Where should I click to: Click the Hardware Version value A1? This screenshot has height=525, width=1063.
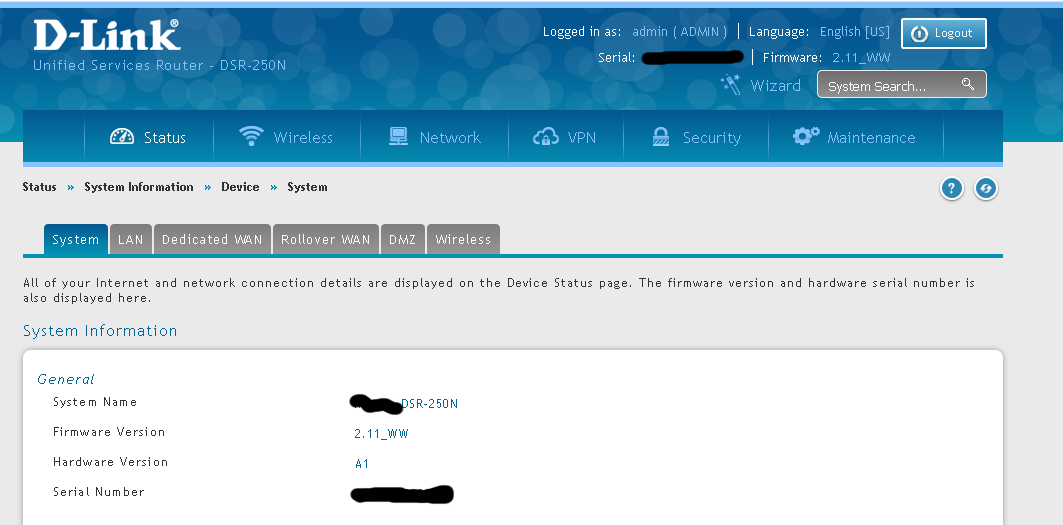(x=362, y=463)
